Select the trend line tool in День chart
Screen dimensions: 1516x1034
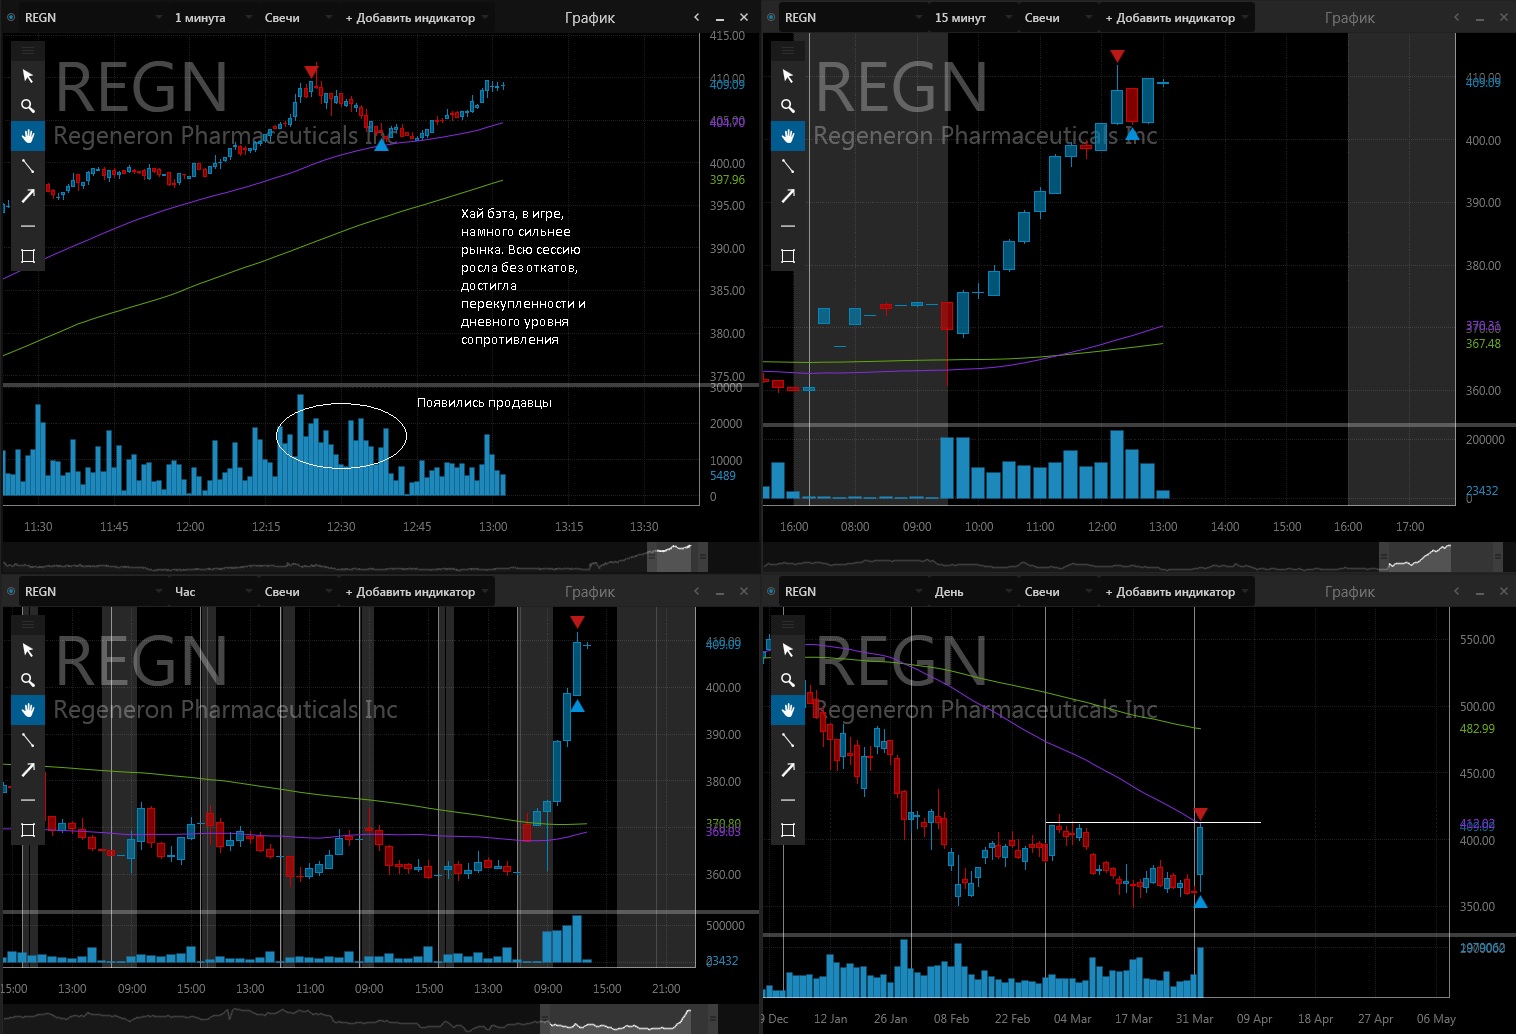coord(788,740)
